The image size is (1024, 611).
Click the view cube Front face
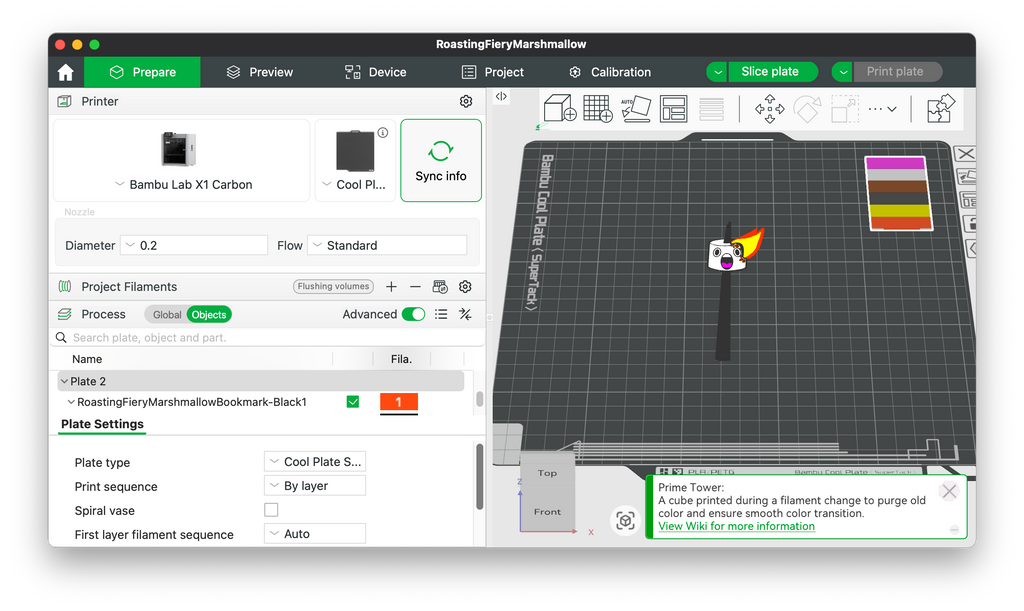click(547, 512)
